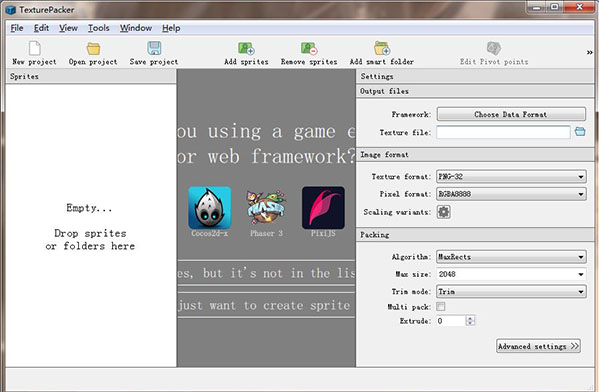Image resolution: width=599 pixels, height=392 pixels.
Task: Choose the PixiJS framework icon
Action: pyautogui.click(x=323, y=208)
